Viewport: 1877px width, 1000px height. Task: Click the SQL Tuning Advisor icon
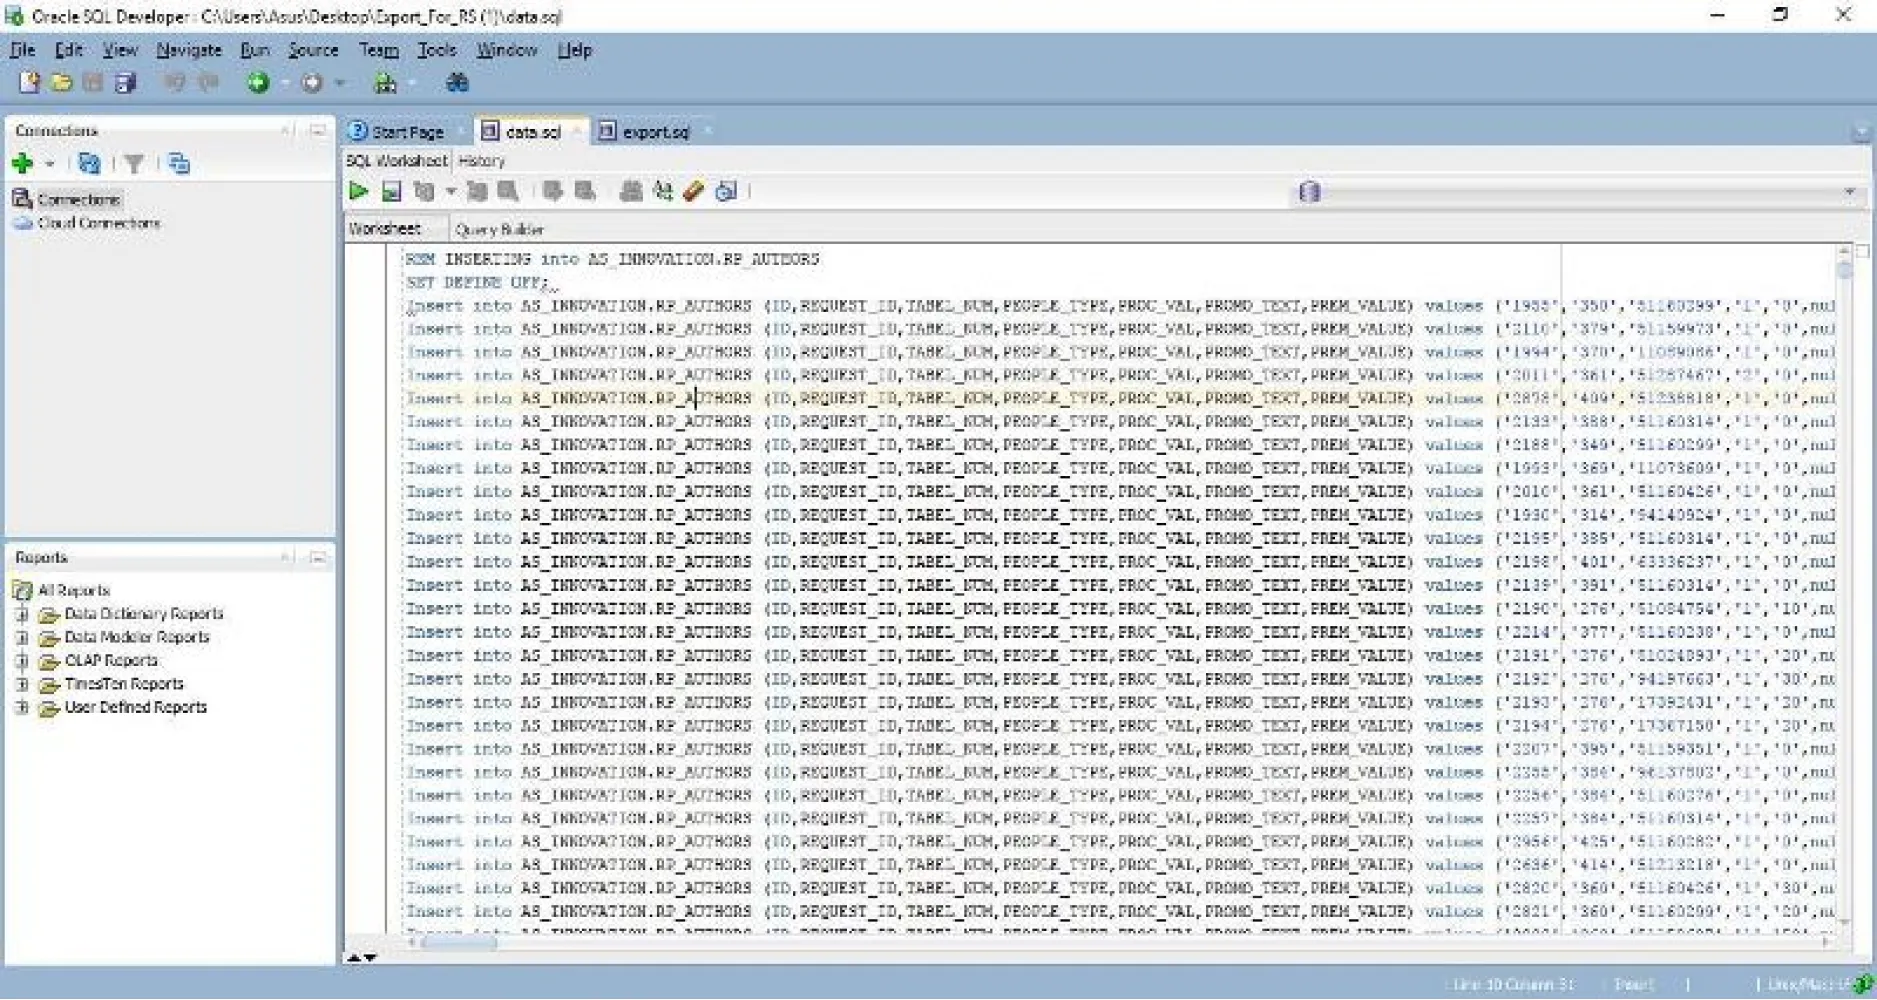(x=508, y=191)
